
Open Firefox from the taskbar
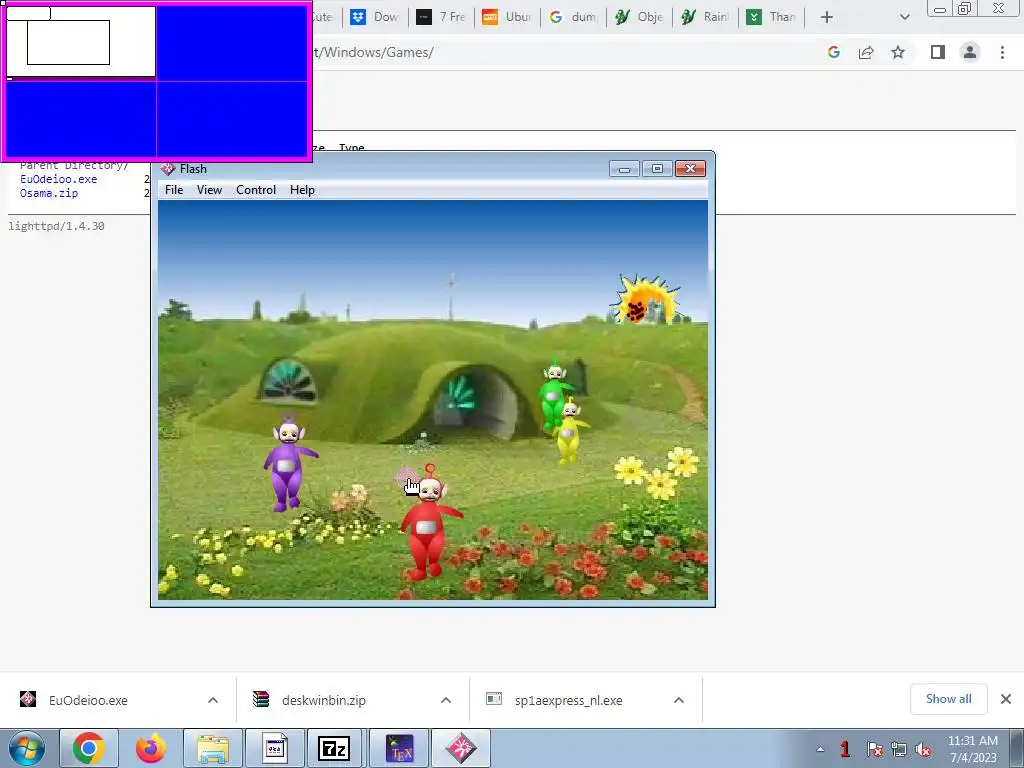coord(150,748)
